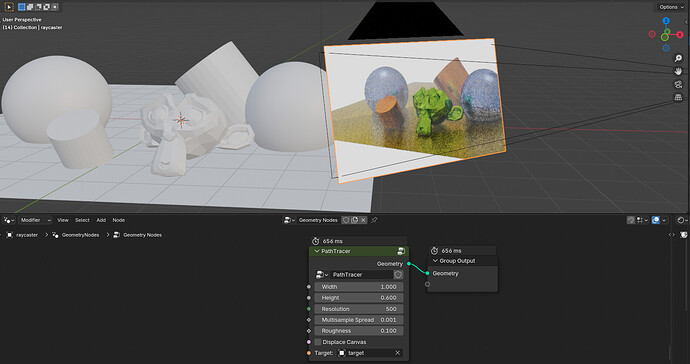The height and width of the screenshot is (364, 690).
Task: Click the PathTracer Geometry output socket
Action: click(409, 264)
